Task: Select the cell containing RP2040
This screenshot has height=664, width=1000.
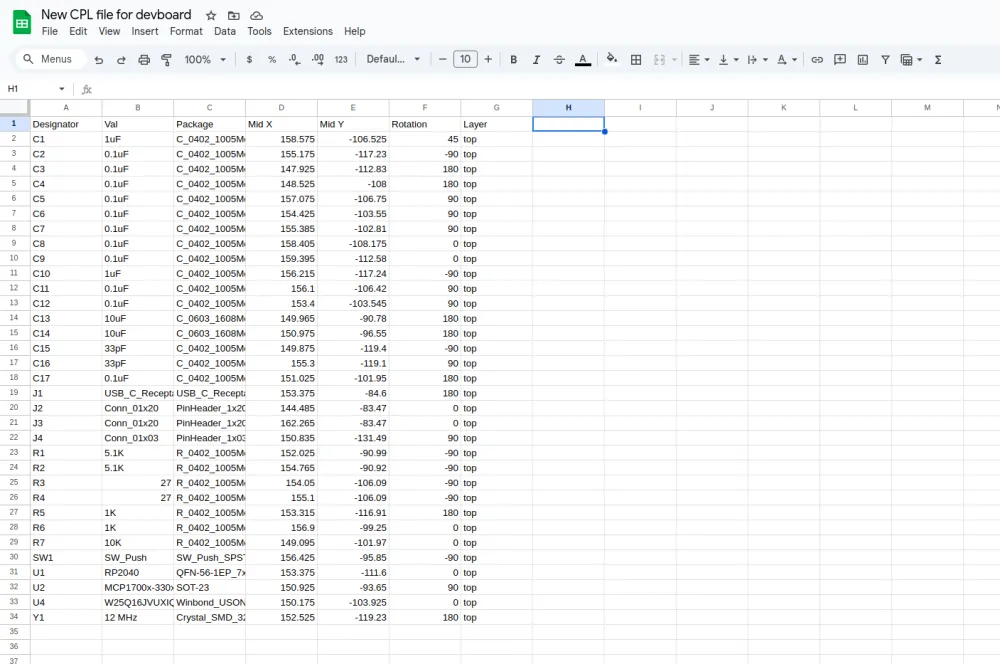Action: point(137,573)
